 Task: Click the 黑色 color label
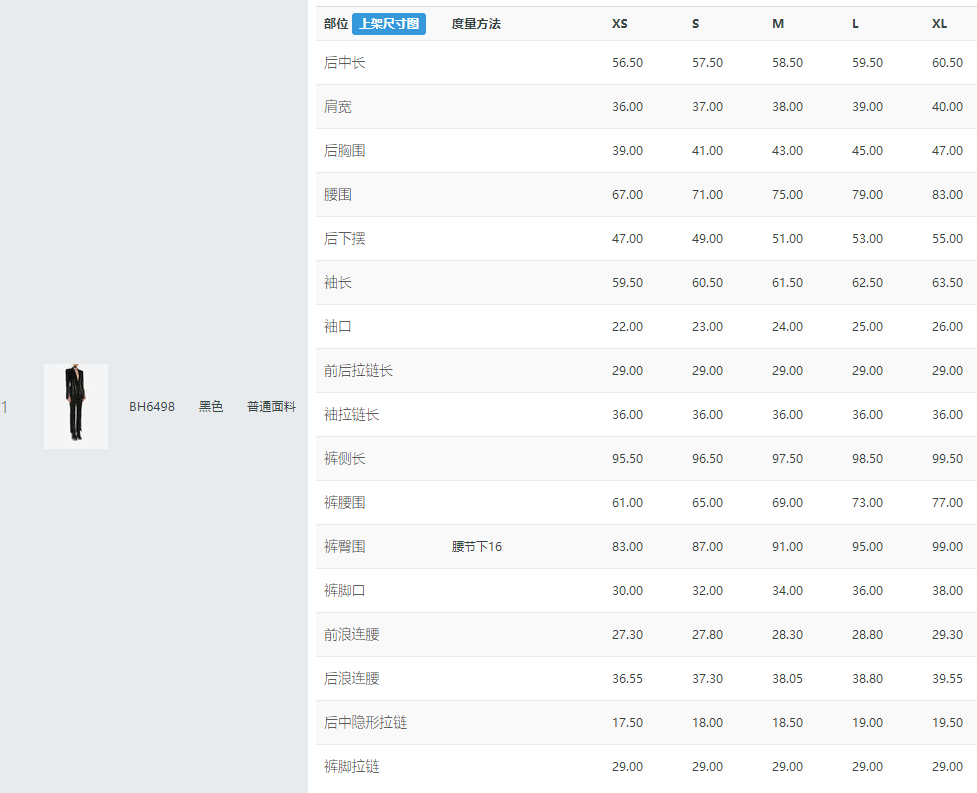coord(211,407)
